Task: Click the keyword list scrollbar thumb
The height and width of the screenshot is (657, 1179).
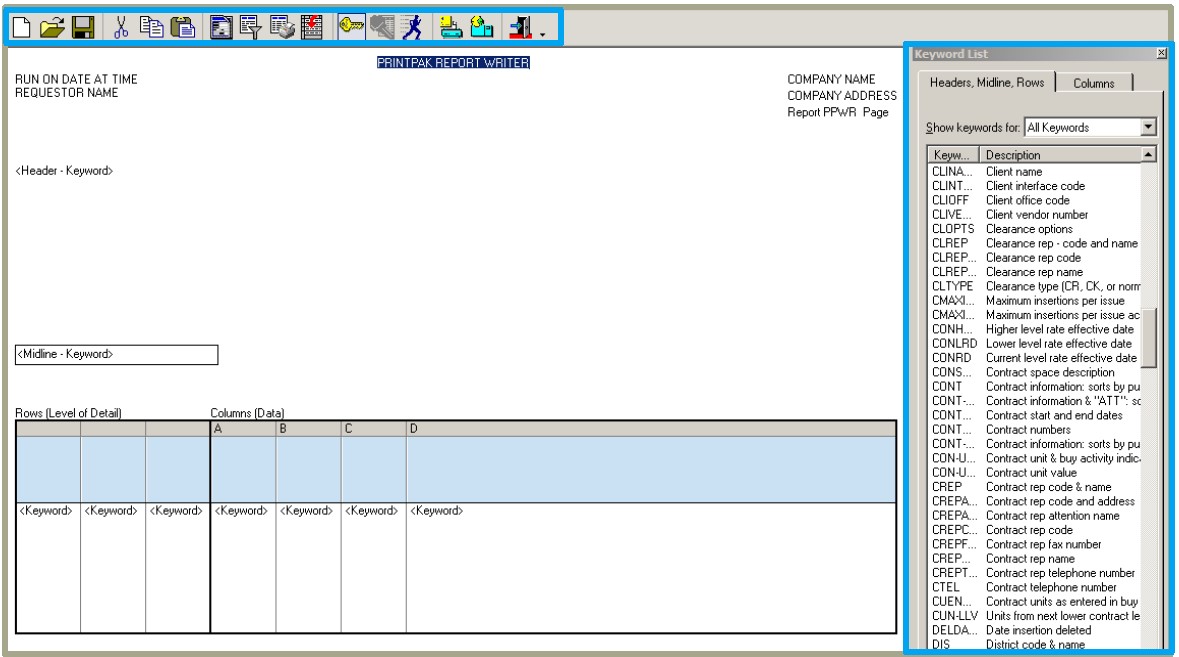Action: click(1148, 336)
